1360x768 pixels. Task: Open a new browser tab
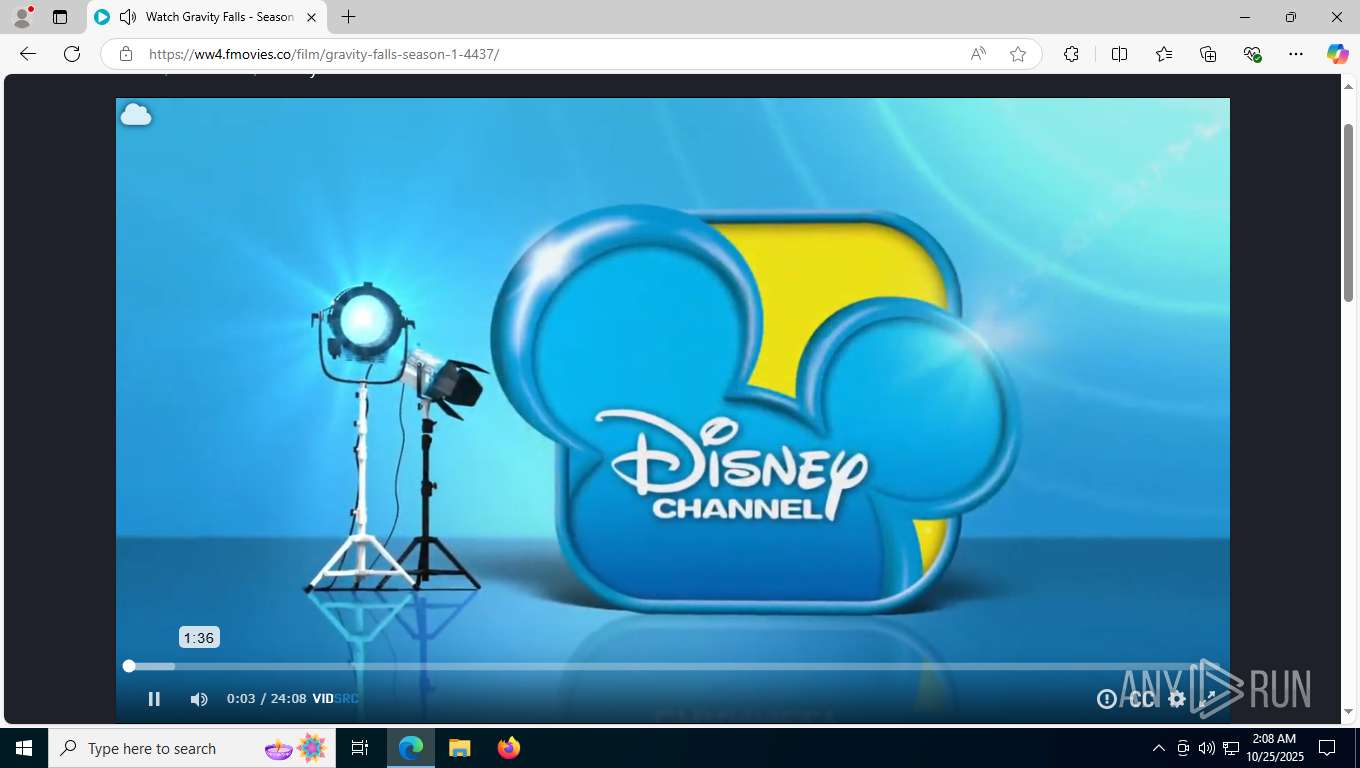(x=348, y=17)
